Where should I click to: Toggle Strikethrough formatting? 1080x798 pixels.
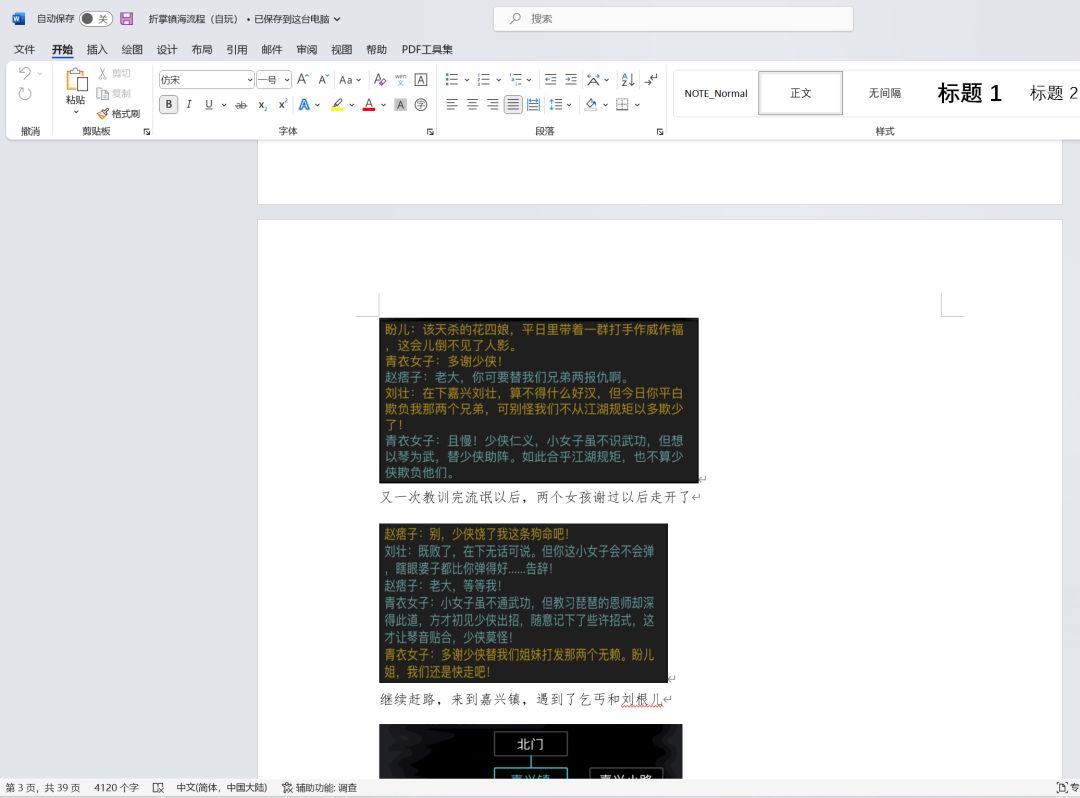(x=241, y=105)
